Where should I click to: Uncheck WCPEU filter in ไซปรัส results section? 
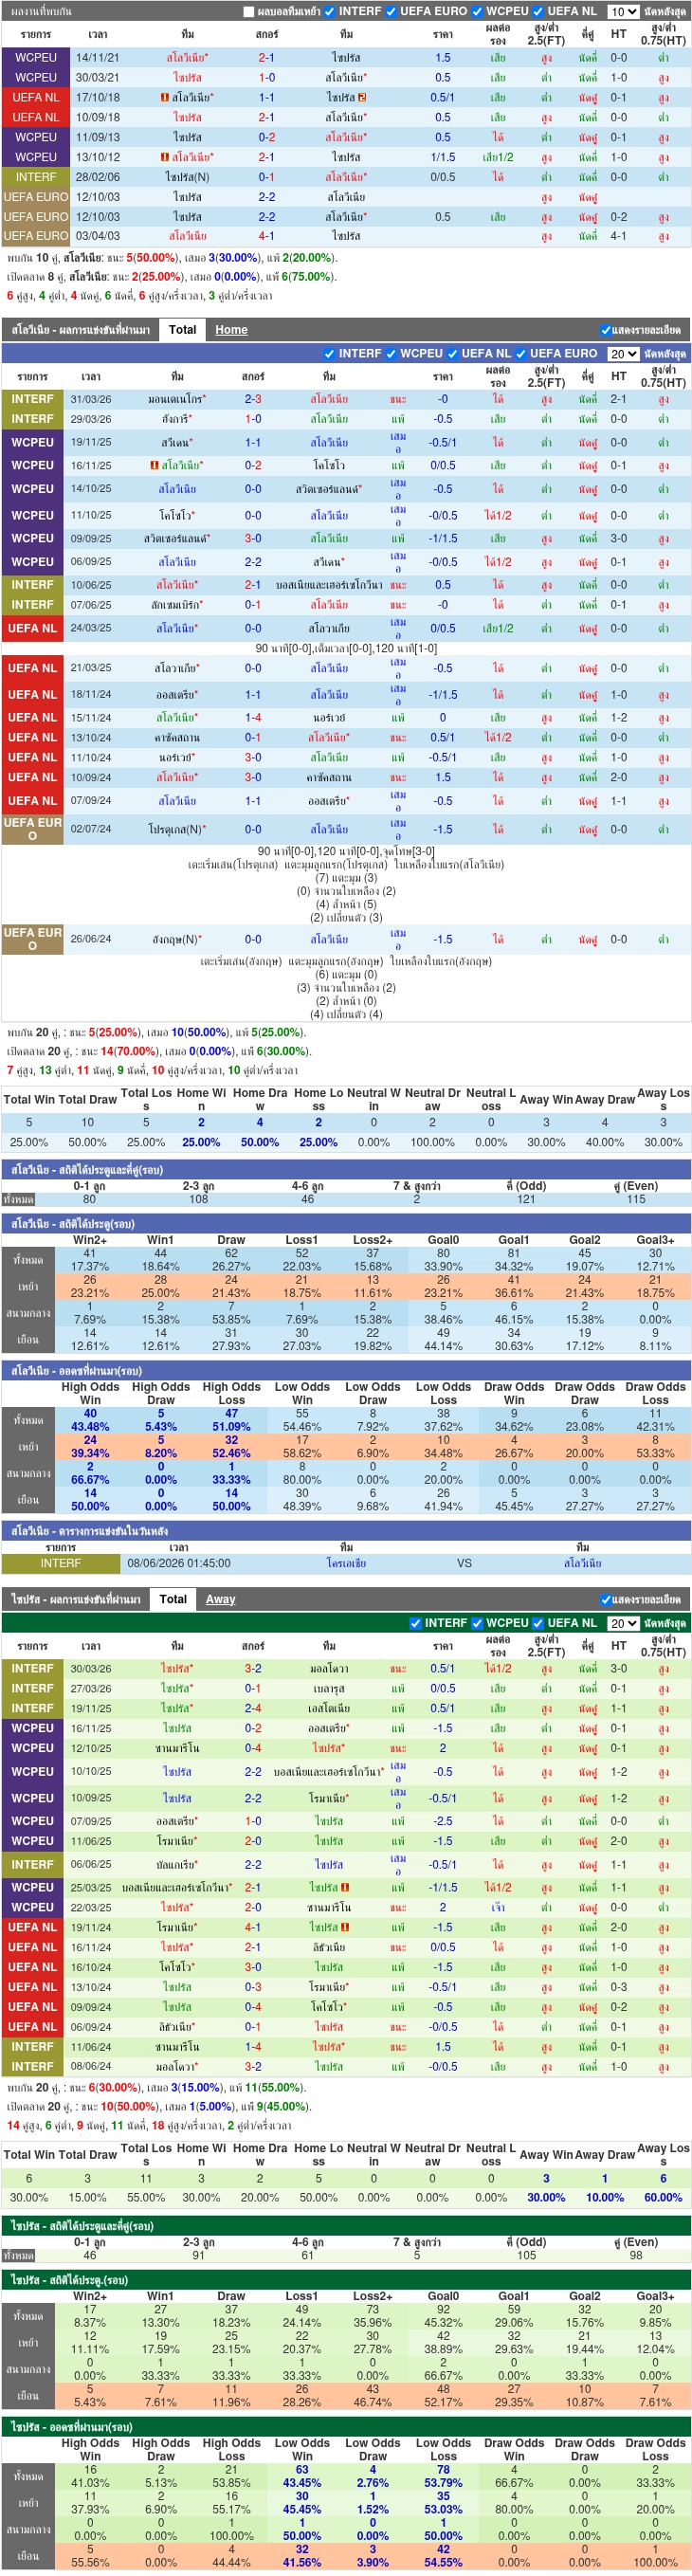click(x=477, y=1625)
